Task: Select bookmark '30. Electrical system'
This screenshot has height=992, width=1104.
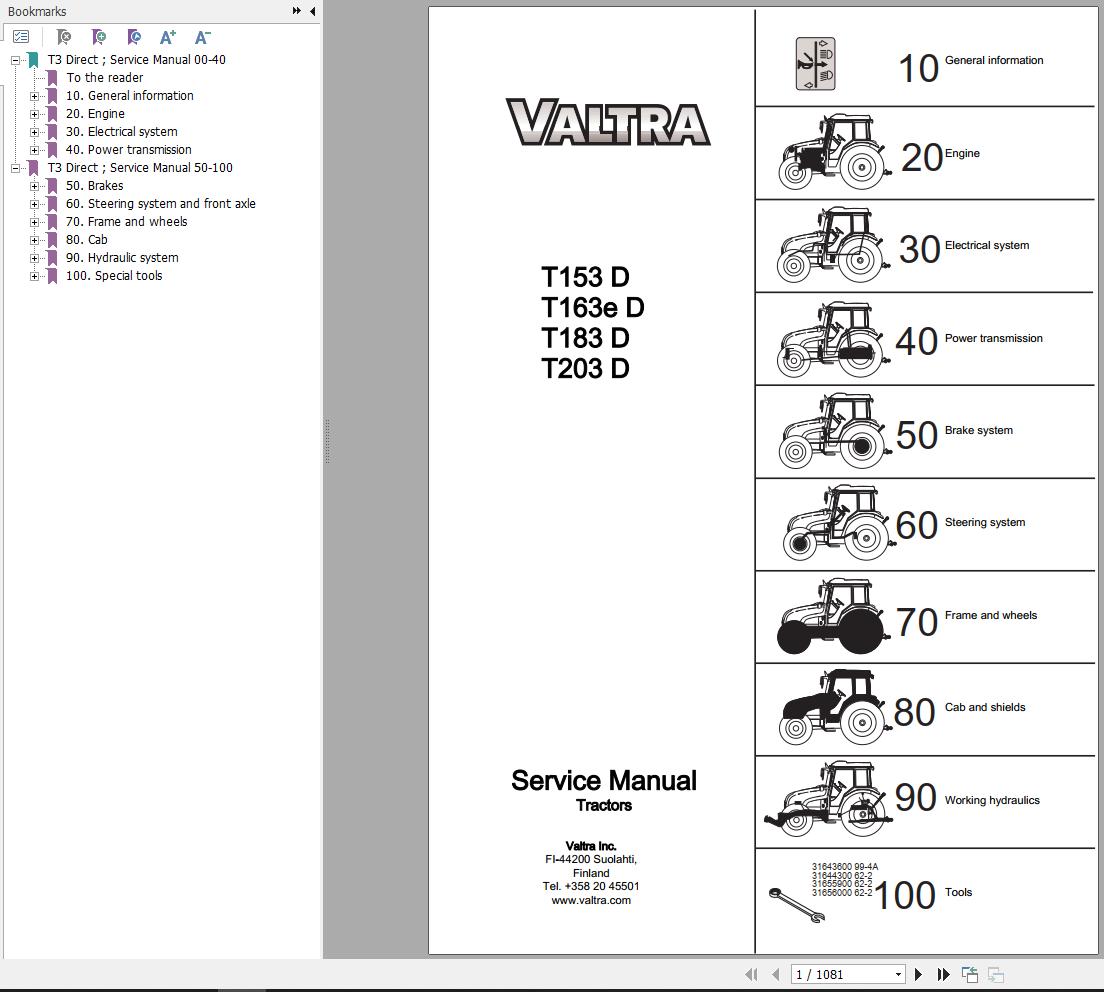Action: pyautogui.click(x=122, y=132)
